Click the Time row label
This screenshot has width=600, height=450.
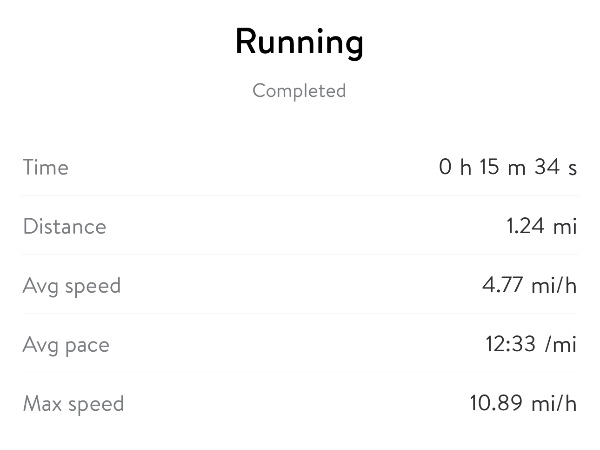pos(46,167)
